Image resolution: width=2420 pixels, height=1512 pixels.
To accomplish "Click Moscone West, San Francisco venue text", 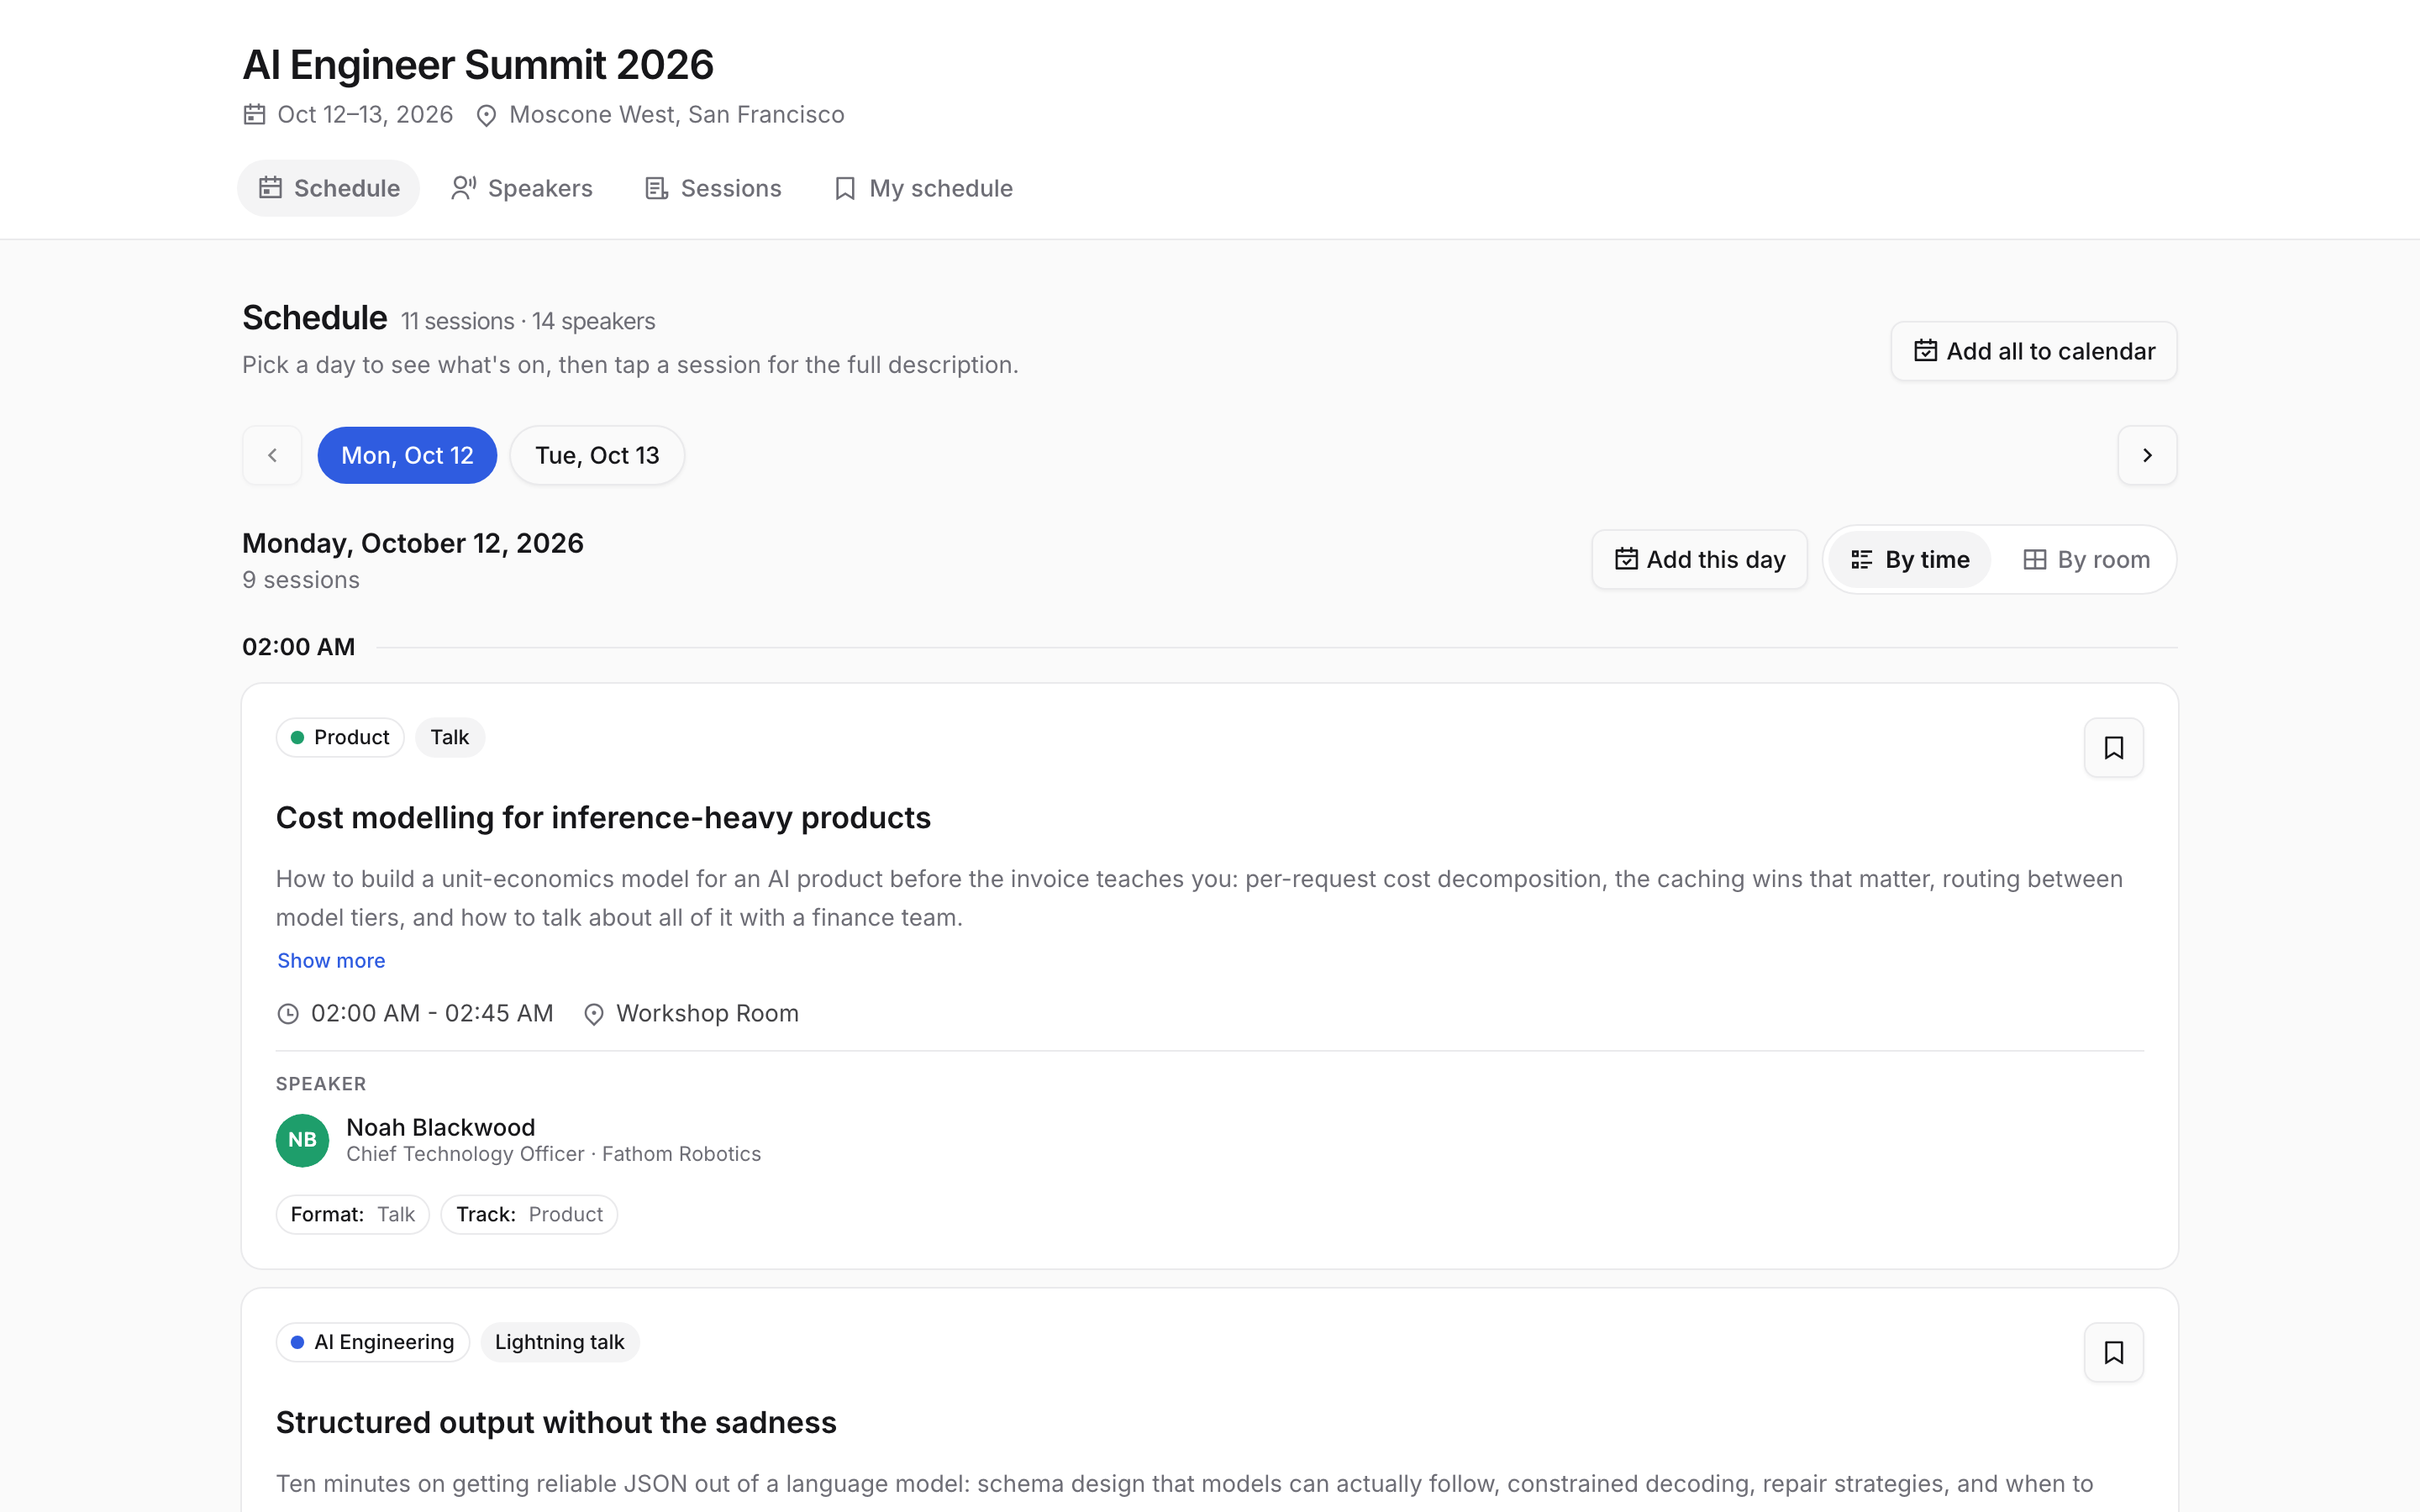I will tap(677, 114).
